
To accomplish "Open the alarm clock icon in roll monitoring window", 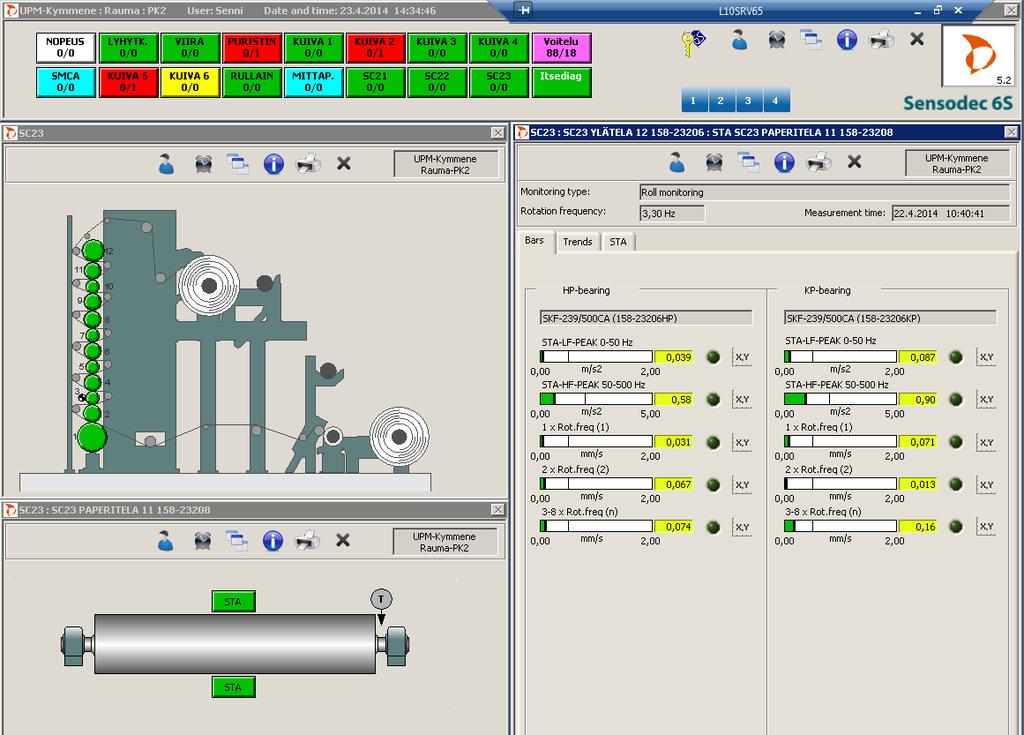I will (x=714, y=162).
